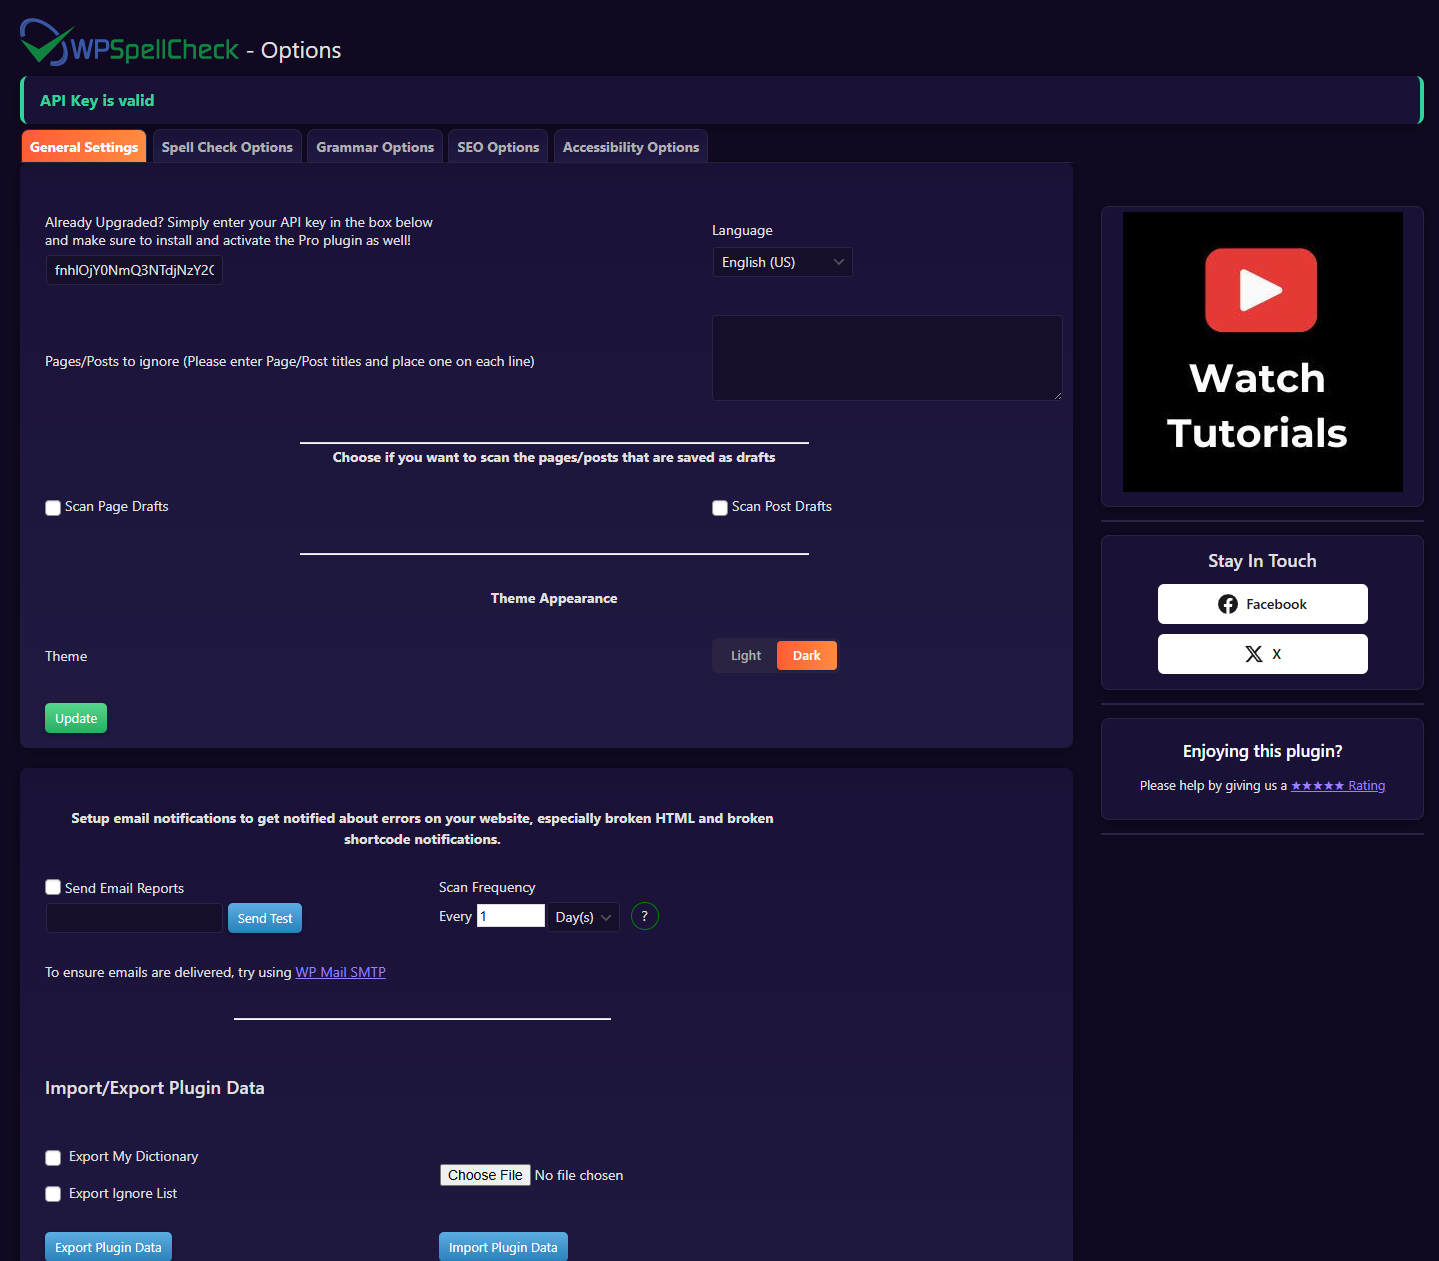This screenshot has width=1439, height=1261.
Task: Switch to Spell Check Options tab
Action: pyautogui.click(x=227, y=147)
